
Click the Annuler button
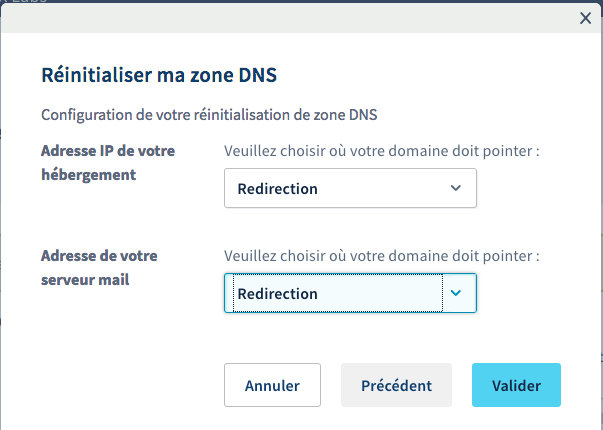point(272,385)
